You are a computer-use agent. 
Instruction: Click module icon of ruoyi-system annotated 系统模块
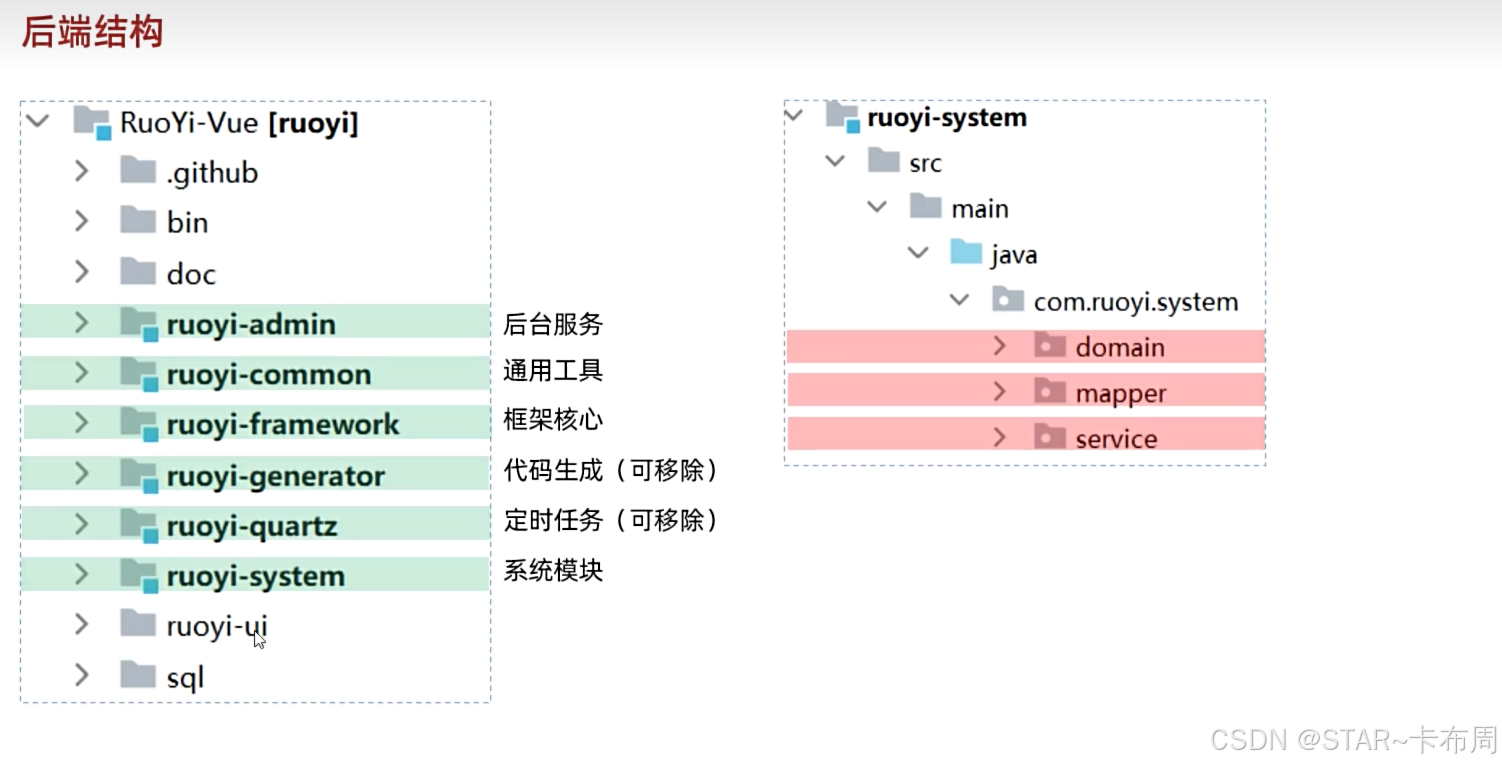coord(140,576)
